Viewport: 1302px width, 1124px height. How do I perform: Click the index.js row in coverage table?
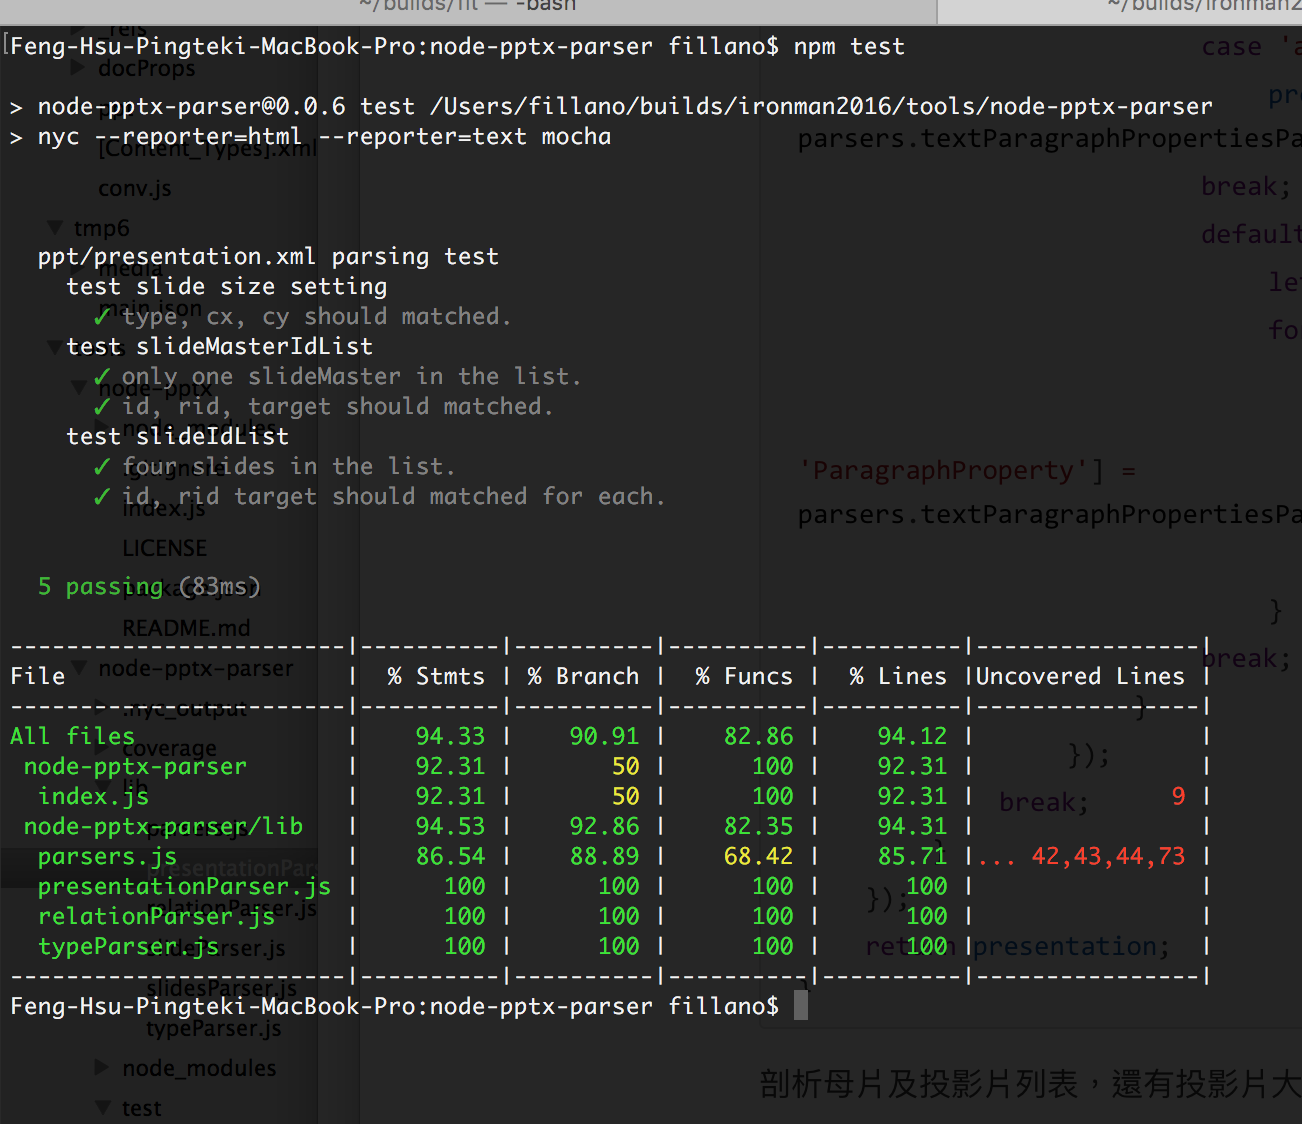608,796
